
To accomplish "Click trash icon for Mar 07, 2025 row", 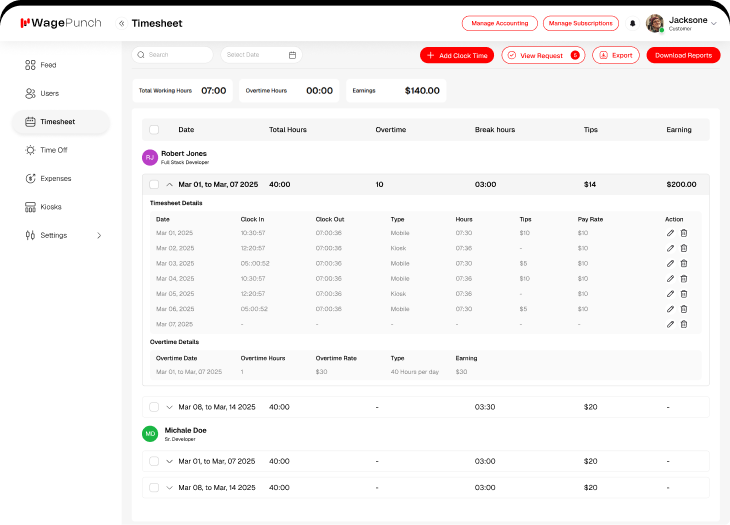I will pos(684,324).
